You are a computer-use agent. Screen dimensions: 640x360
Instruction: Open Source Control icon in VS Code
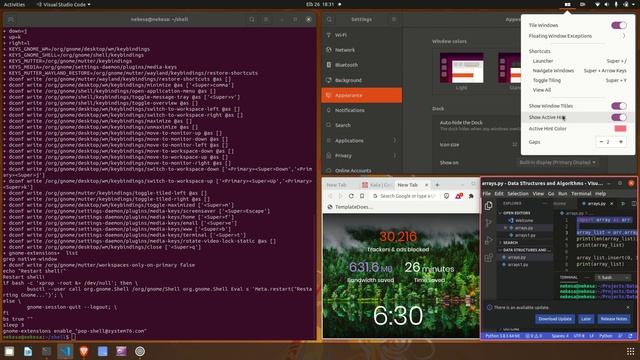[x=489, y=223]
